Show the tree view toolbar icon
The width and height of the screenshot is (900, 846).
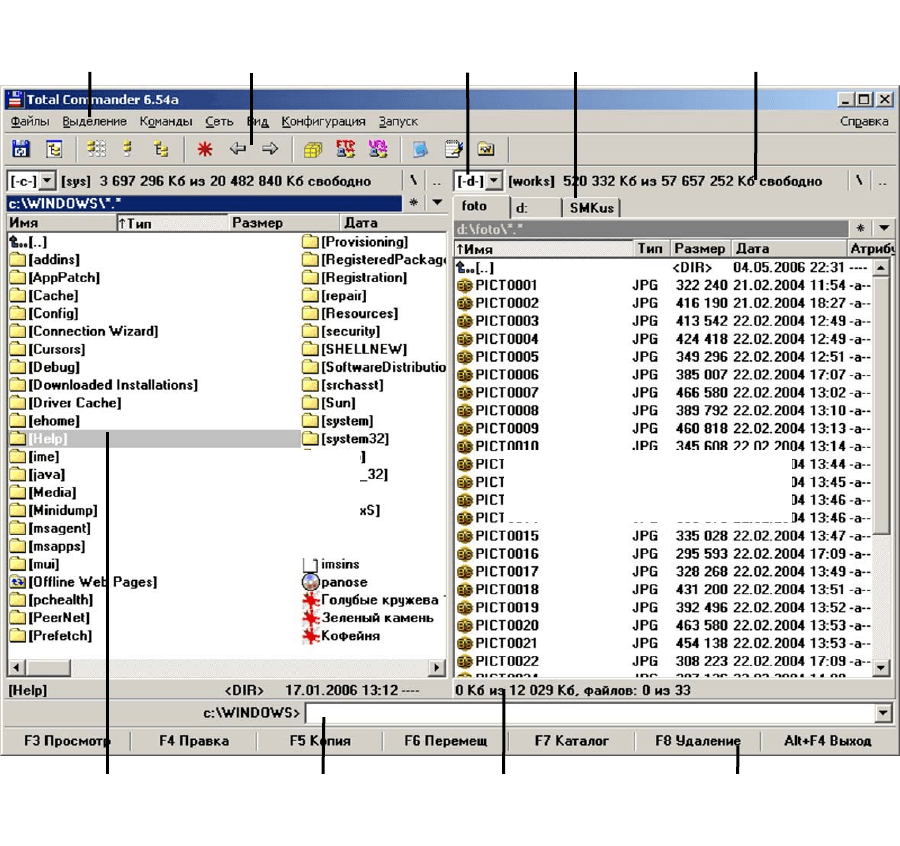[x=161, y=149]
